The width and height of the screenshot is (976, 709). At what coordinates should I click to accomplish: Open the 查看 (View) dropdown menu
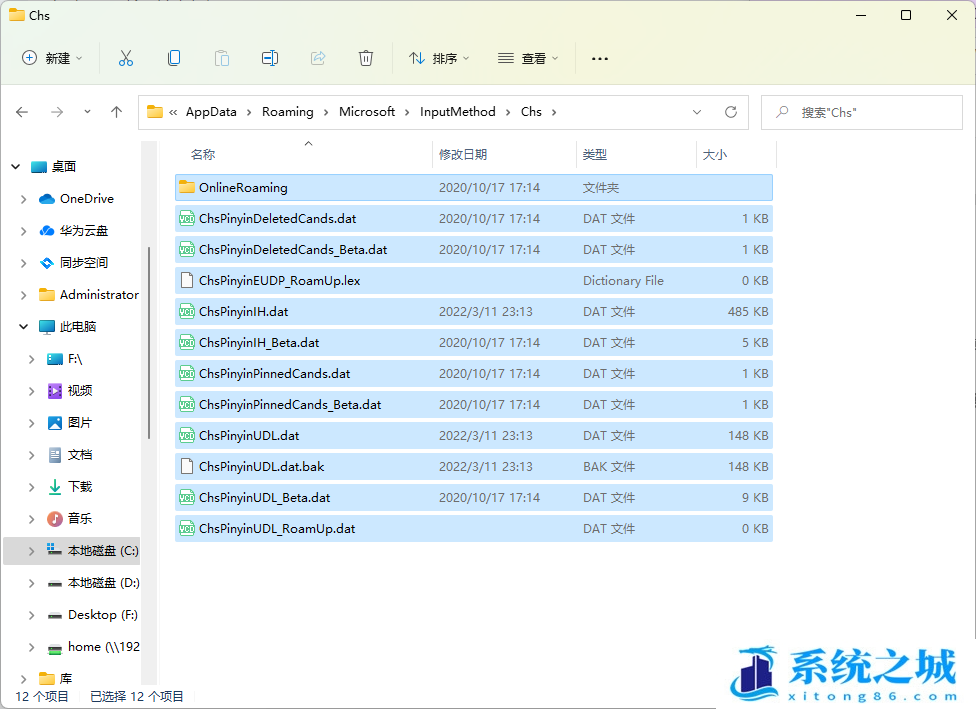tap(528, 58)
